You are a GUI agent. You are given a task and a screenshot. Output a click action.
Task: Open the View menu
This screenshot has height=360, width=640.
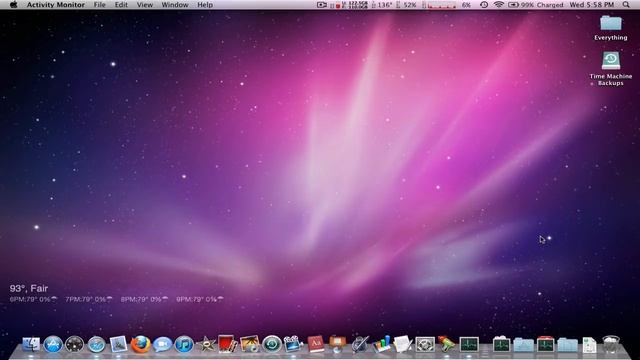coord(144,5)
